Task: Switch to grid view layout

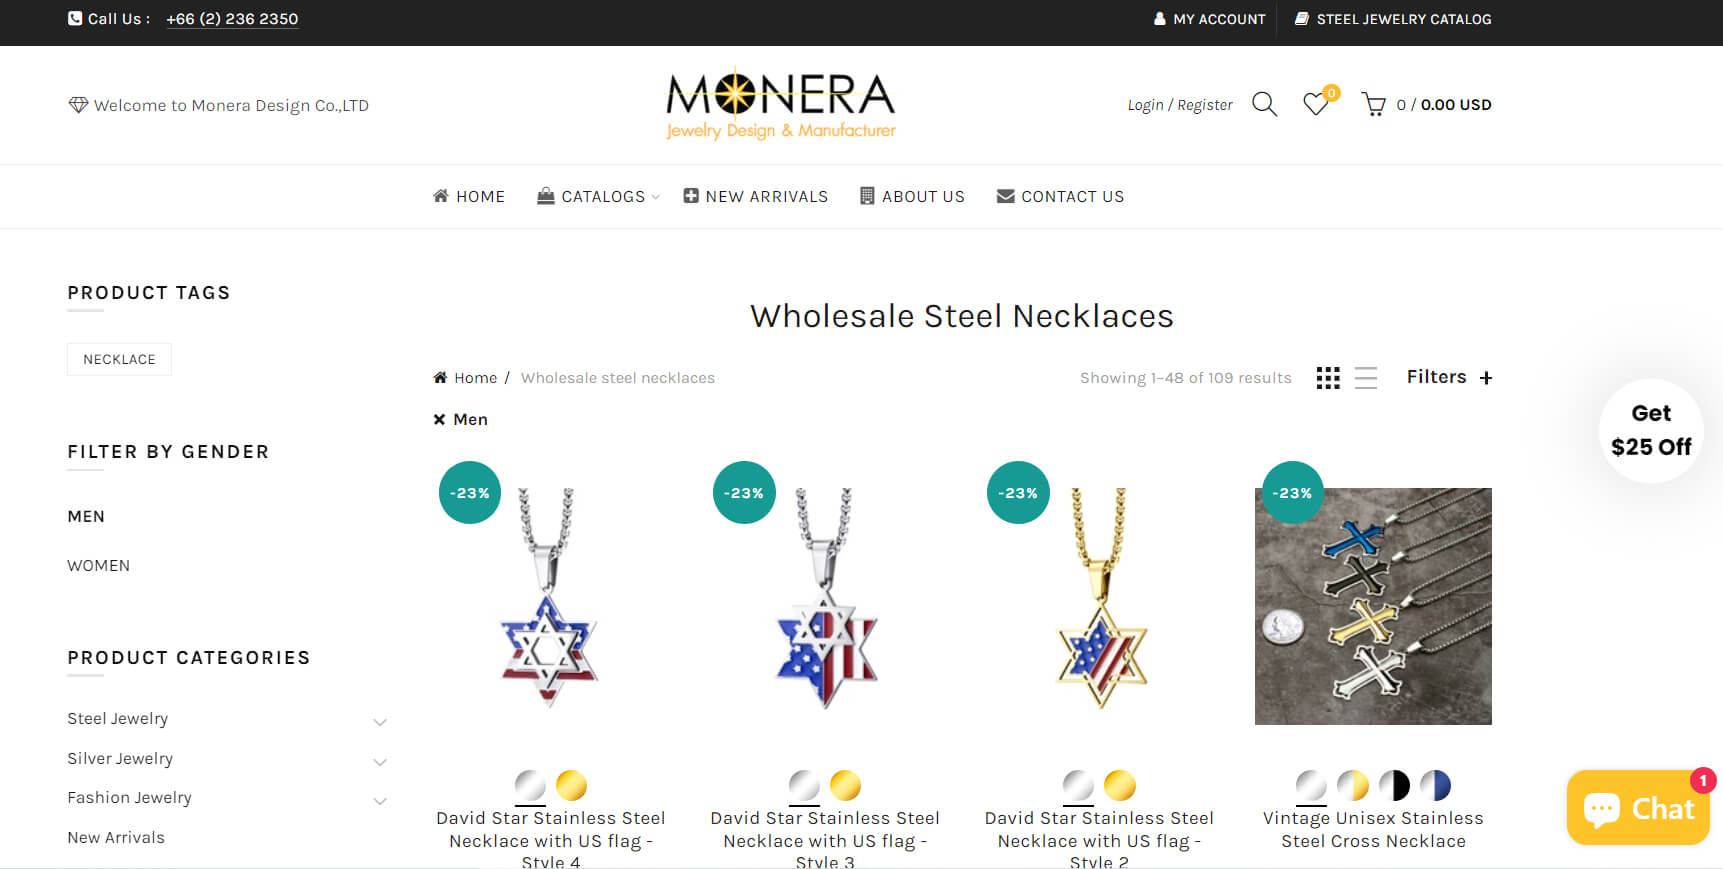Action: coord(1328,378)
